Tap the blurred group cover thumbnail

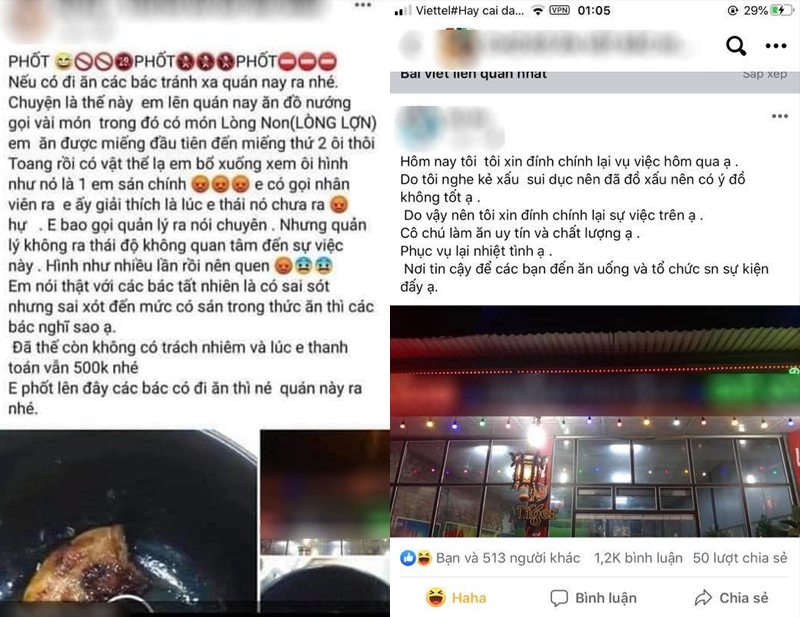coord(454,46)
